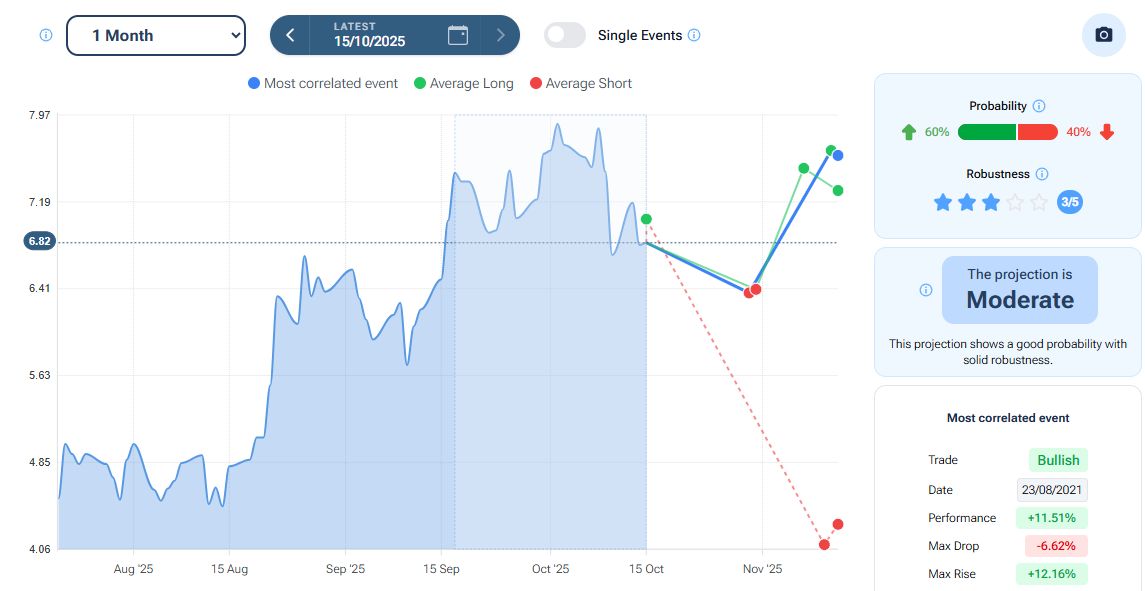Hide the Average Long legend series

[463, 84]
